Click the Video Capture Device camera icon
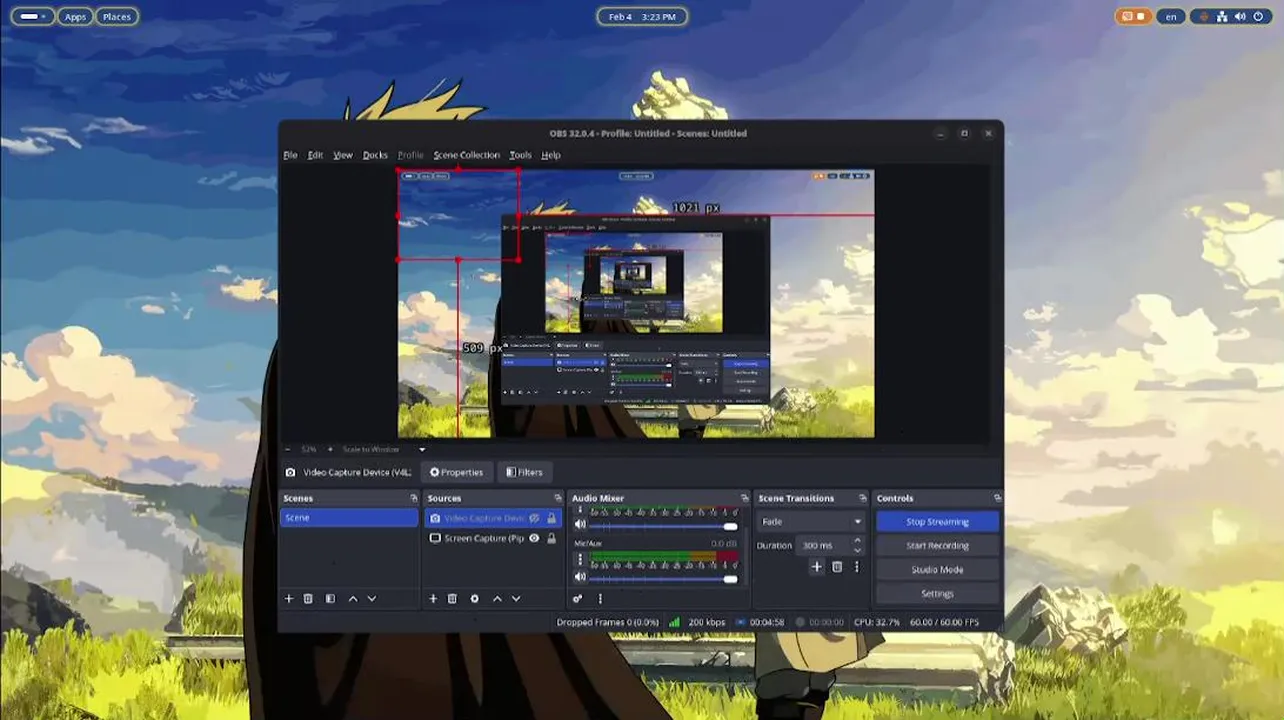Viewport: 1284px width, 720px height. pyautogui.click(x=435, y=518)
